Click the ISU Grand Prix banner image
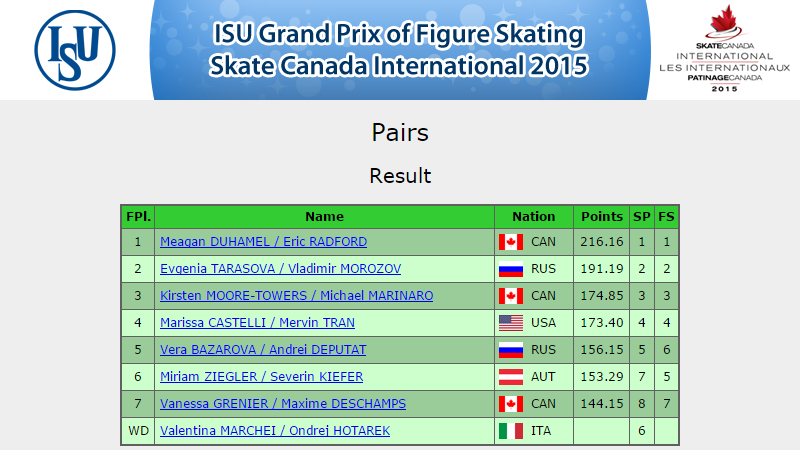The width and height of the screenshot is (800, 450). pyautogui.click(x=400, y=50)
